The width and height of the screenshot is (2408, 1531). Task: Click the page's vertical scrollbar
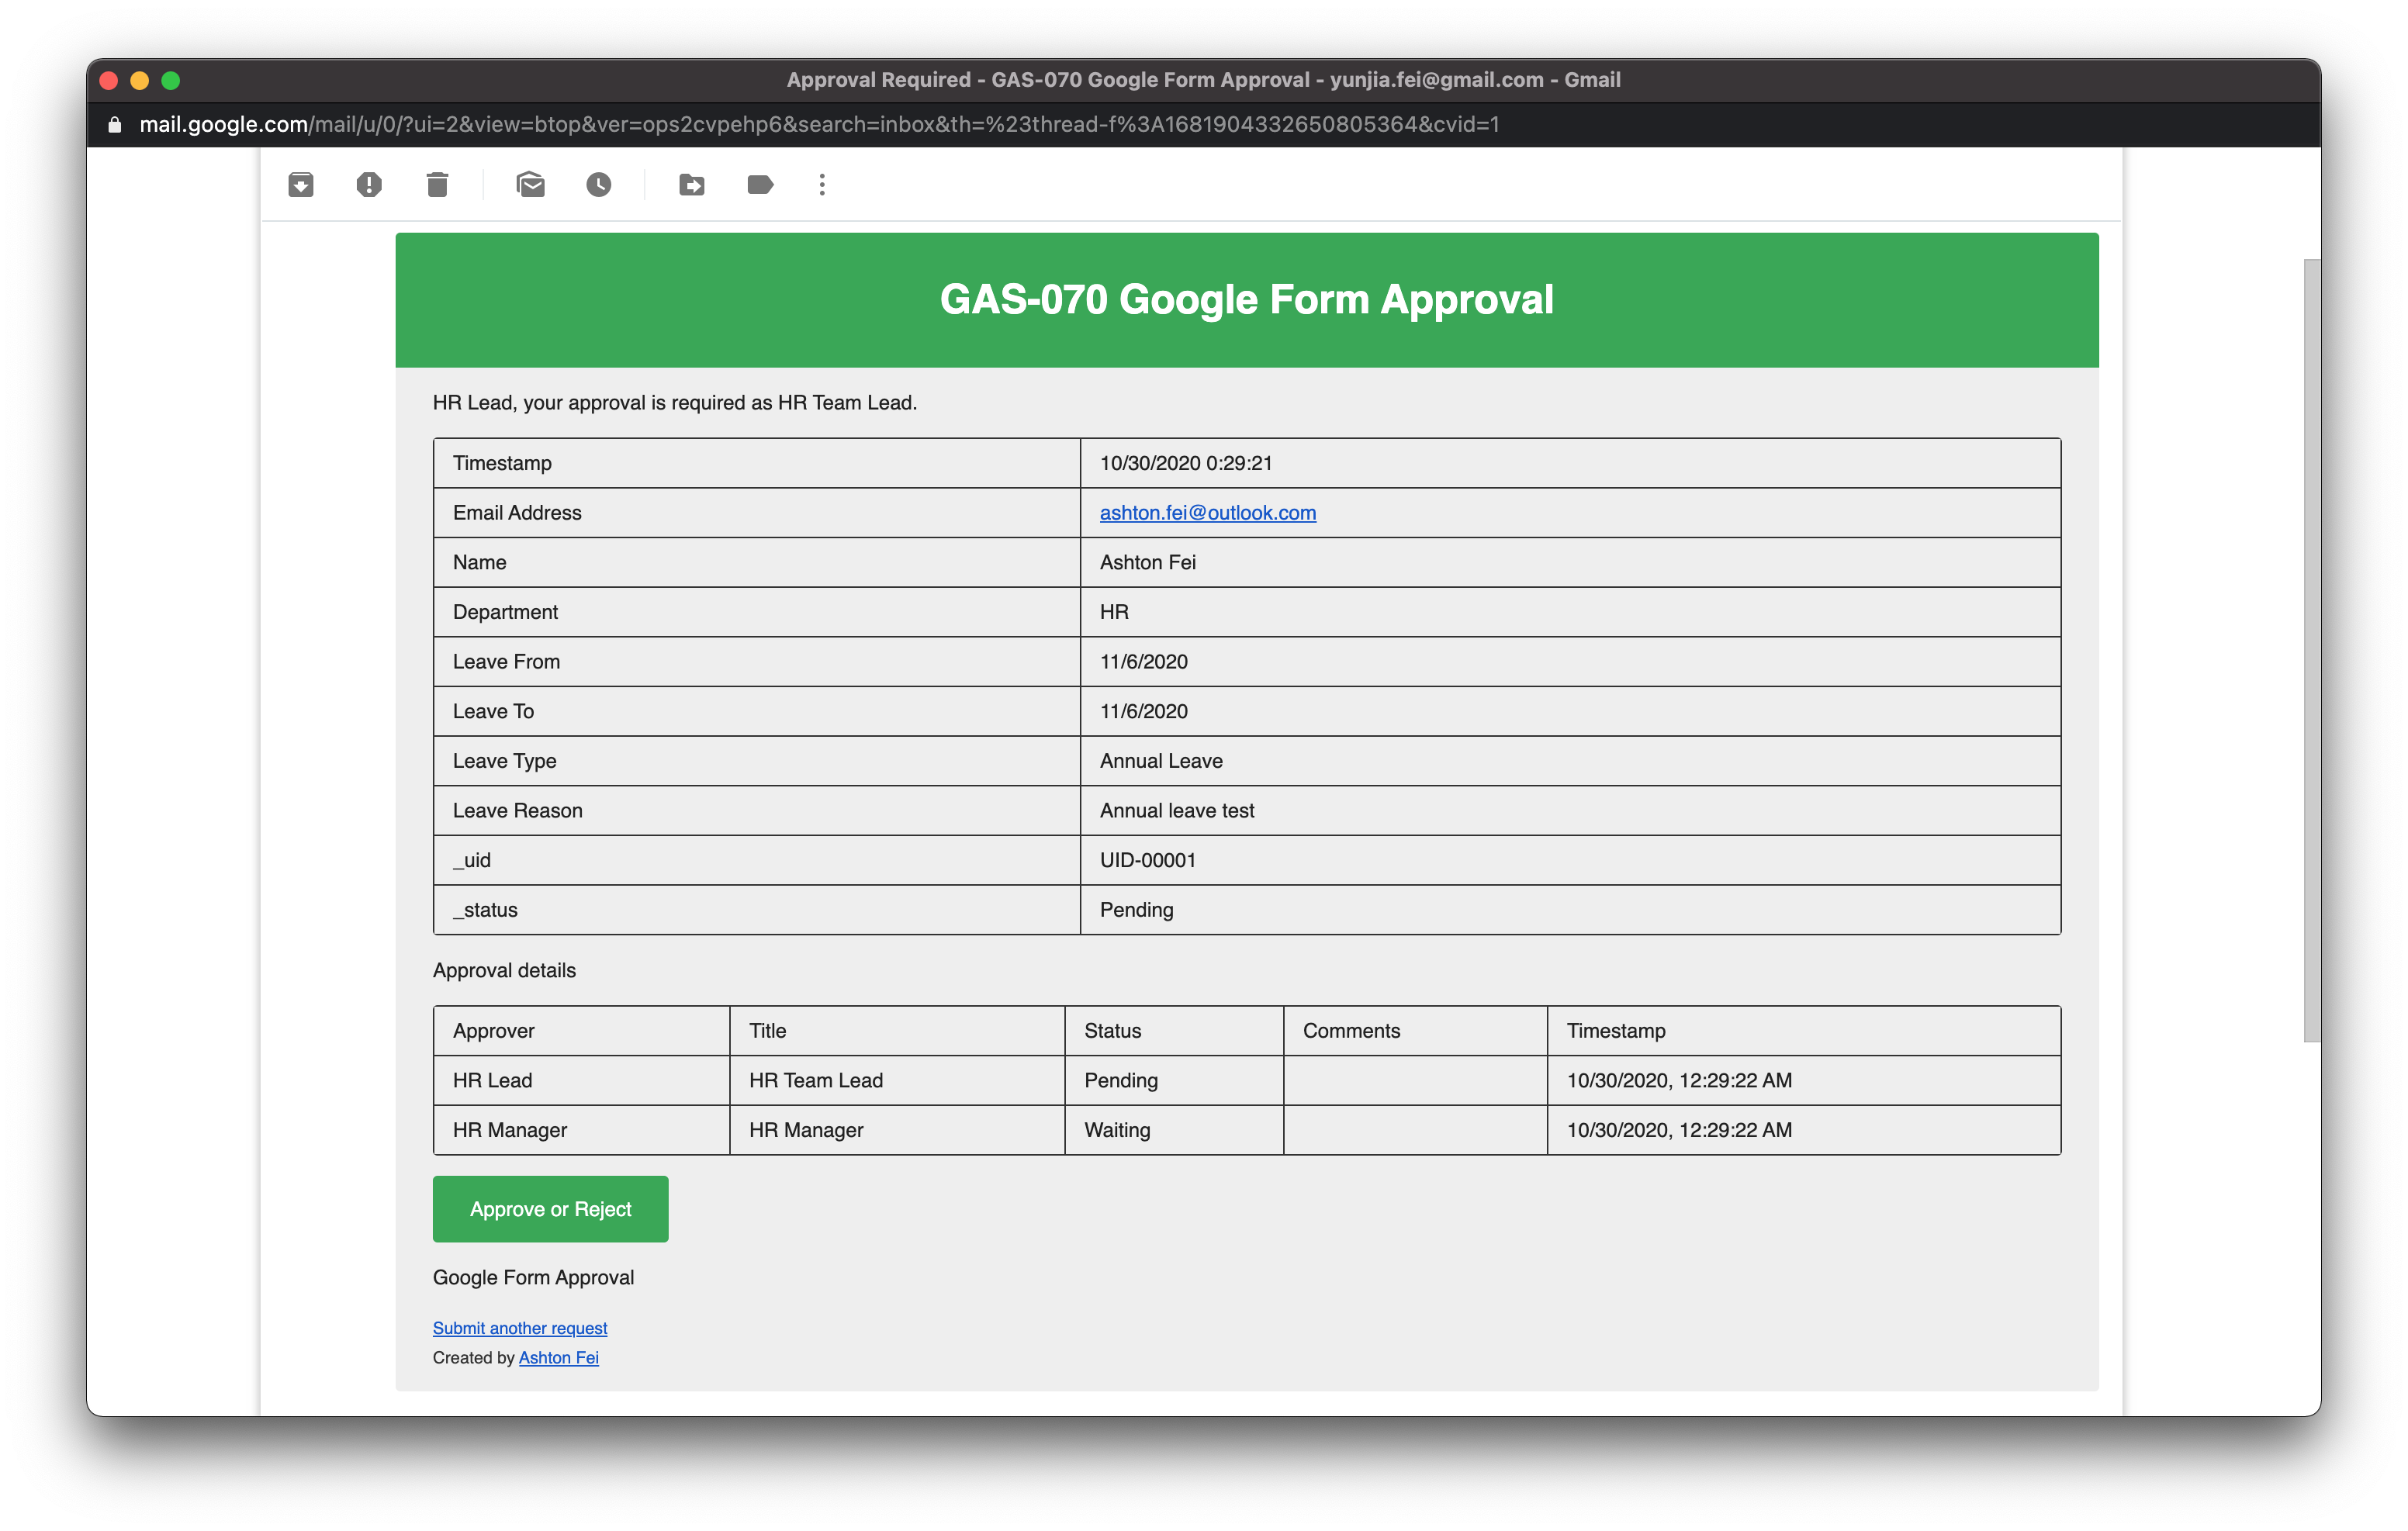[2311, 650]
